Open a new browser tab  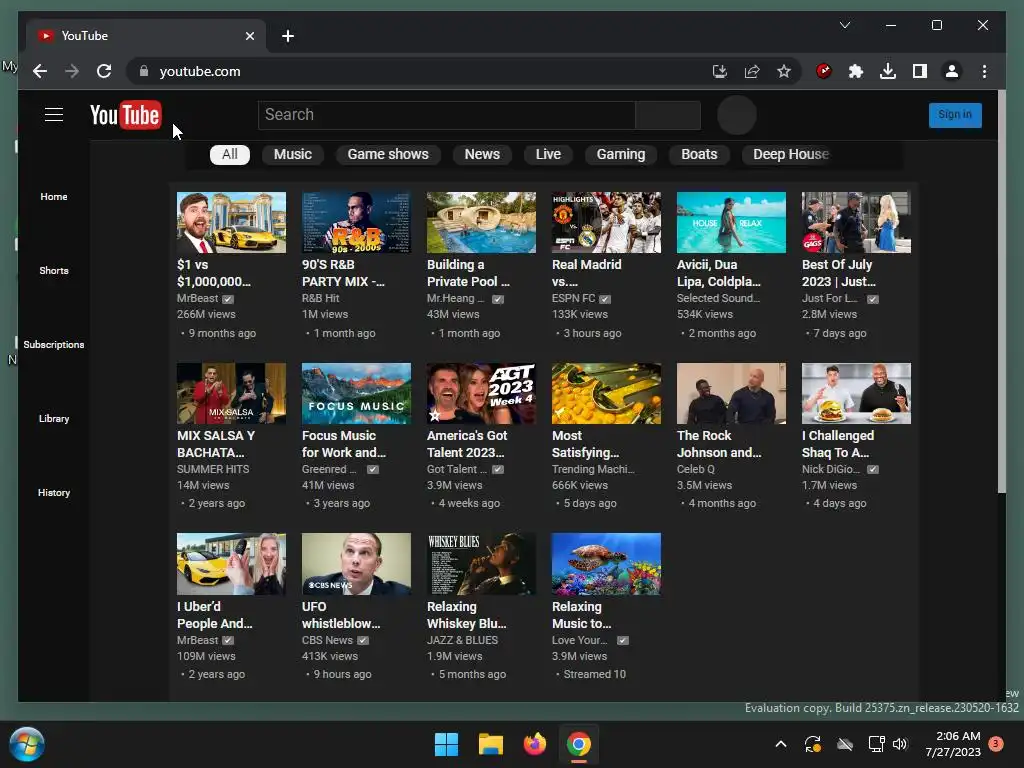coord(288,36)
